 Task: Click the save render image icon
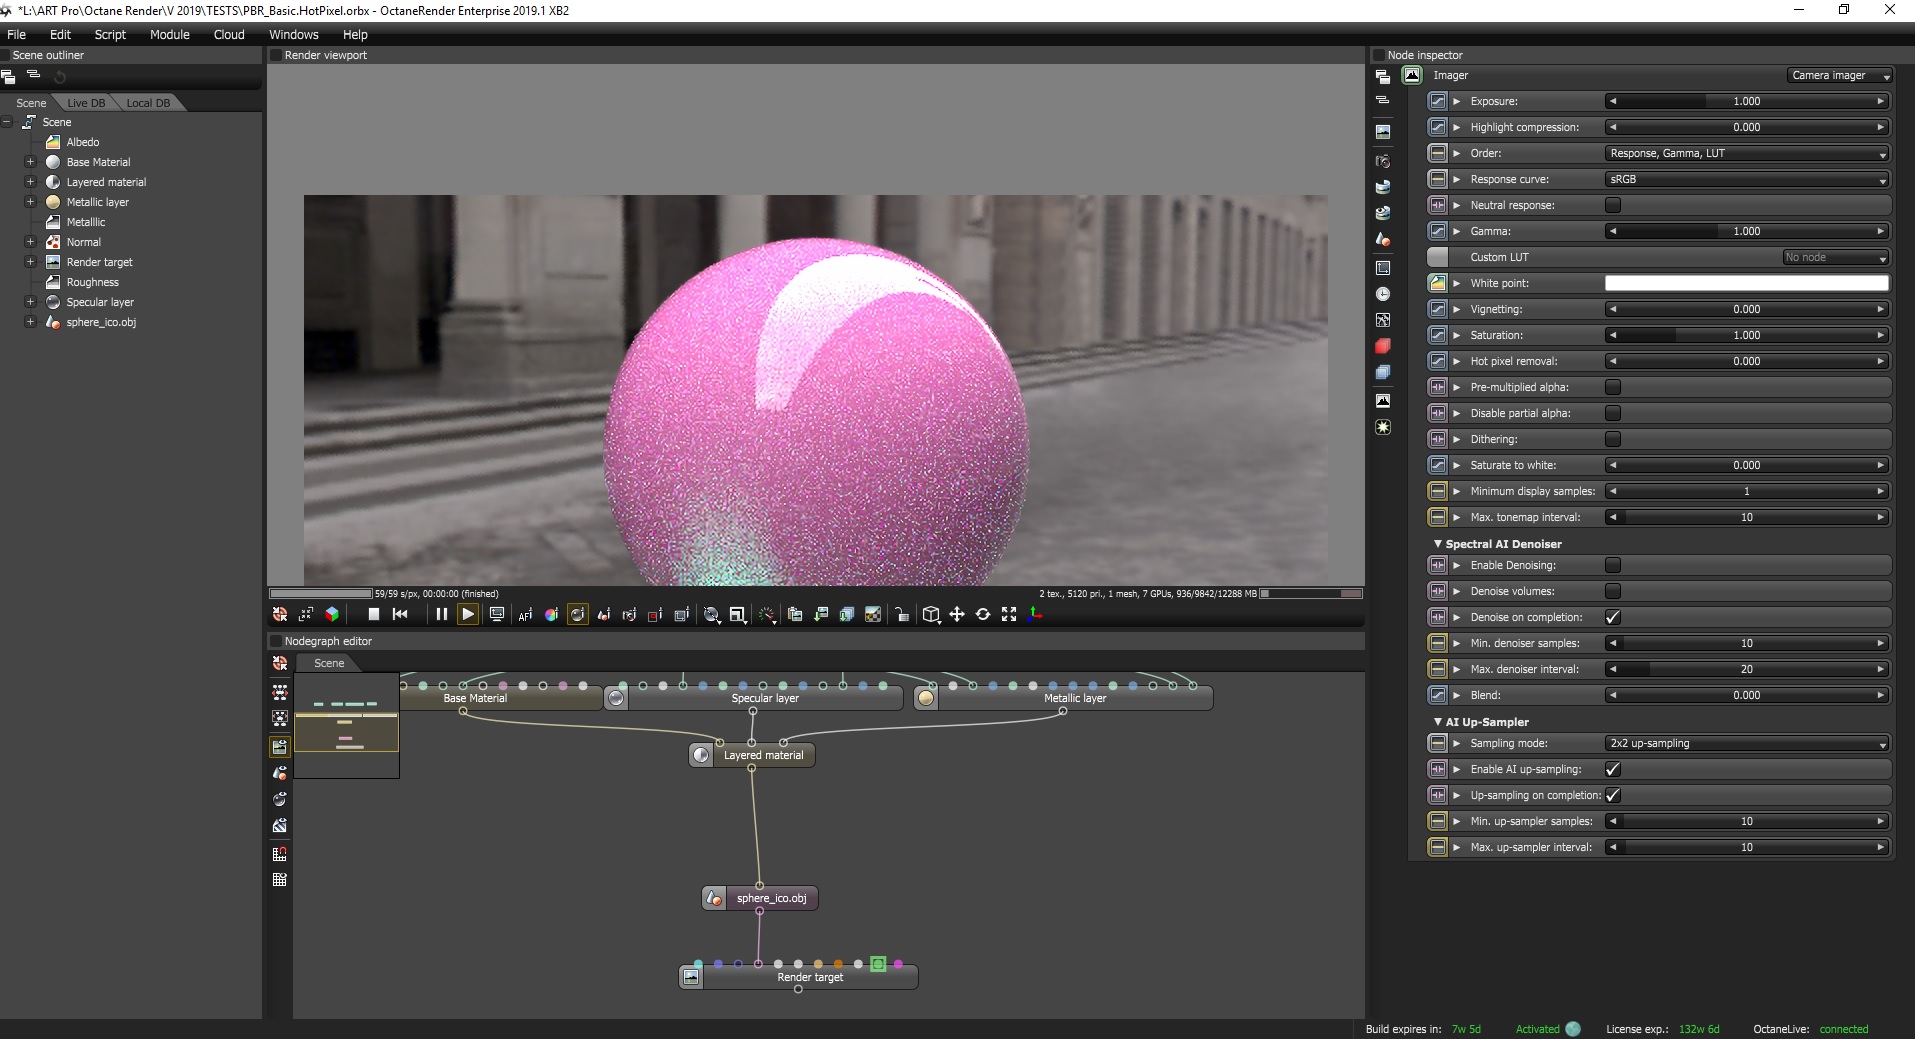[x=821, y=615]
